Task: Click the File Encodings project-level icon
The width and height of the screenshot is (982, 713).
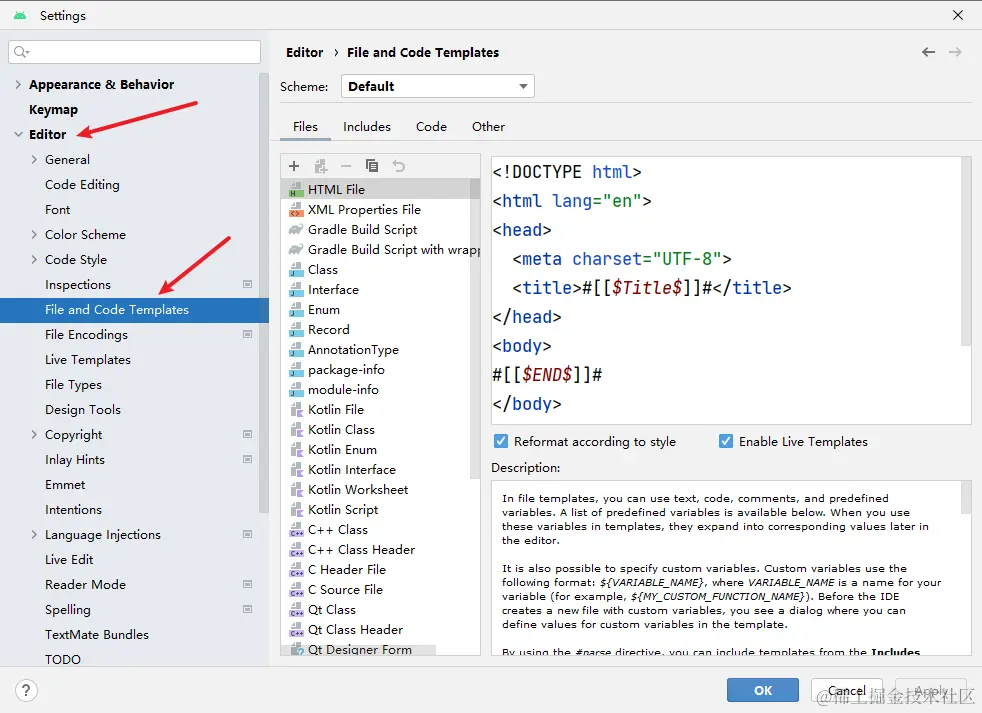Action: click(x=247, y=335)
